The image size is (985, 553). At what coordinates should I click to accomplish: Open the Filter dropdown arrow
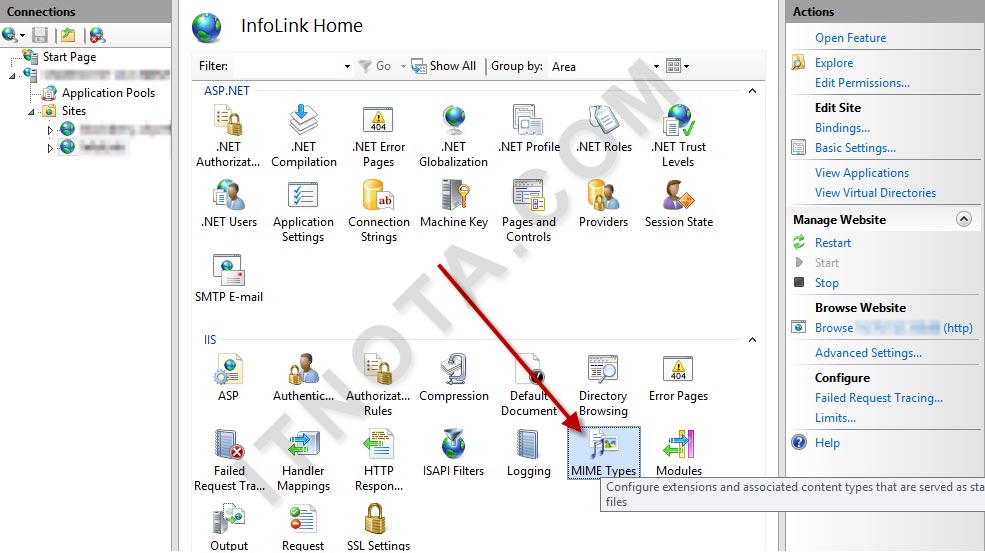(x=347, y=67)
